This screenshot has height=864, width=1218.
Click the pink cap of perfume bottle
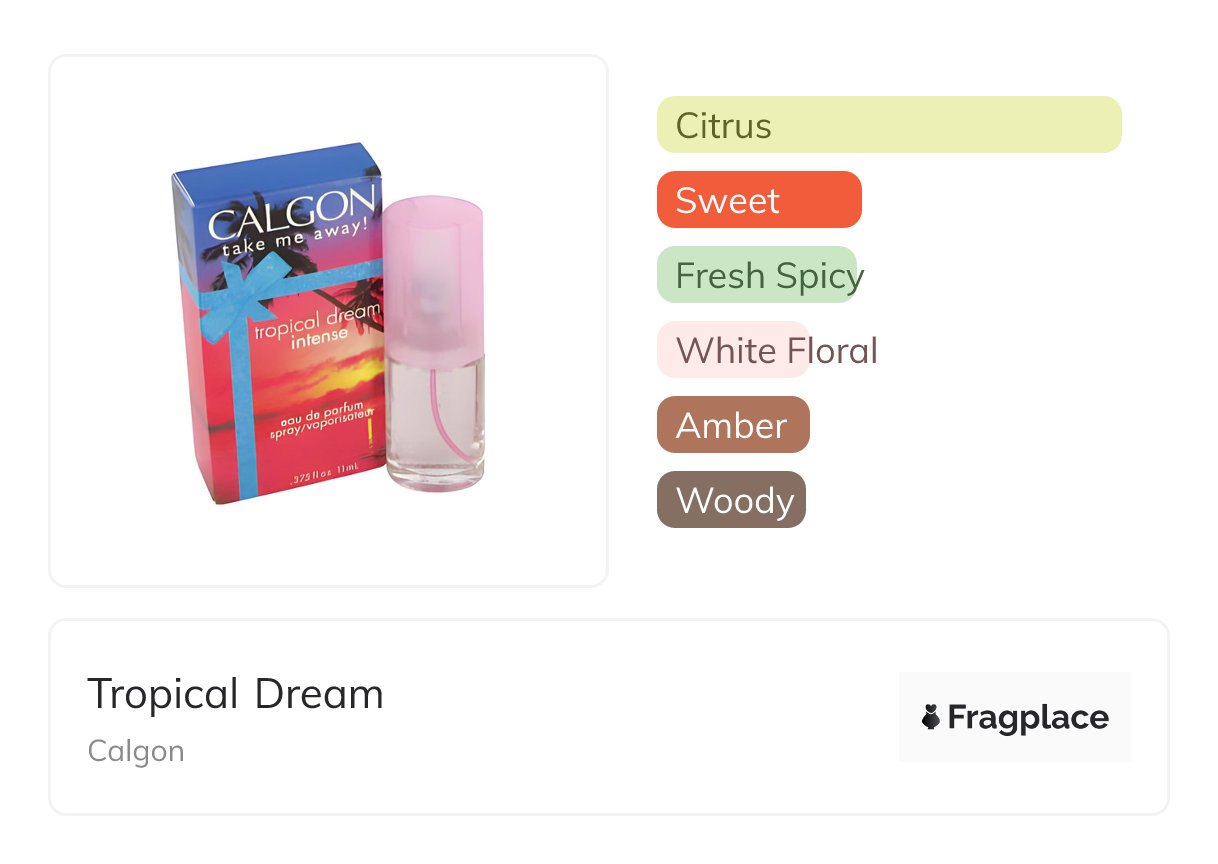point(433,270)
